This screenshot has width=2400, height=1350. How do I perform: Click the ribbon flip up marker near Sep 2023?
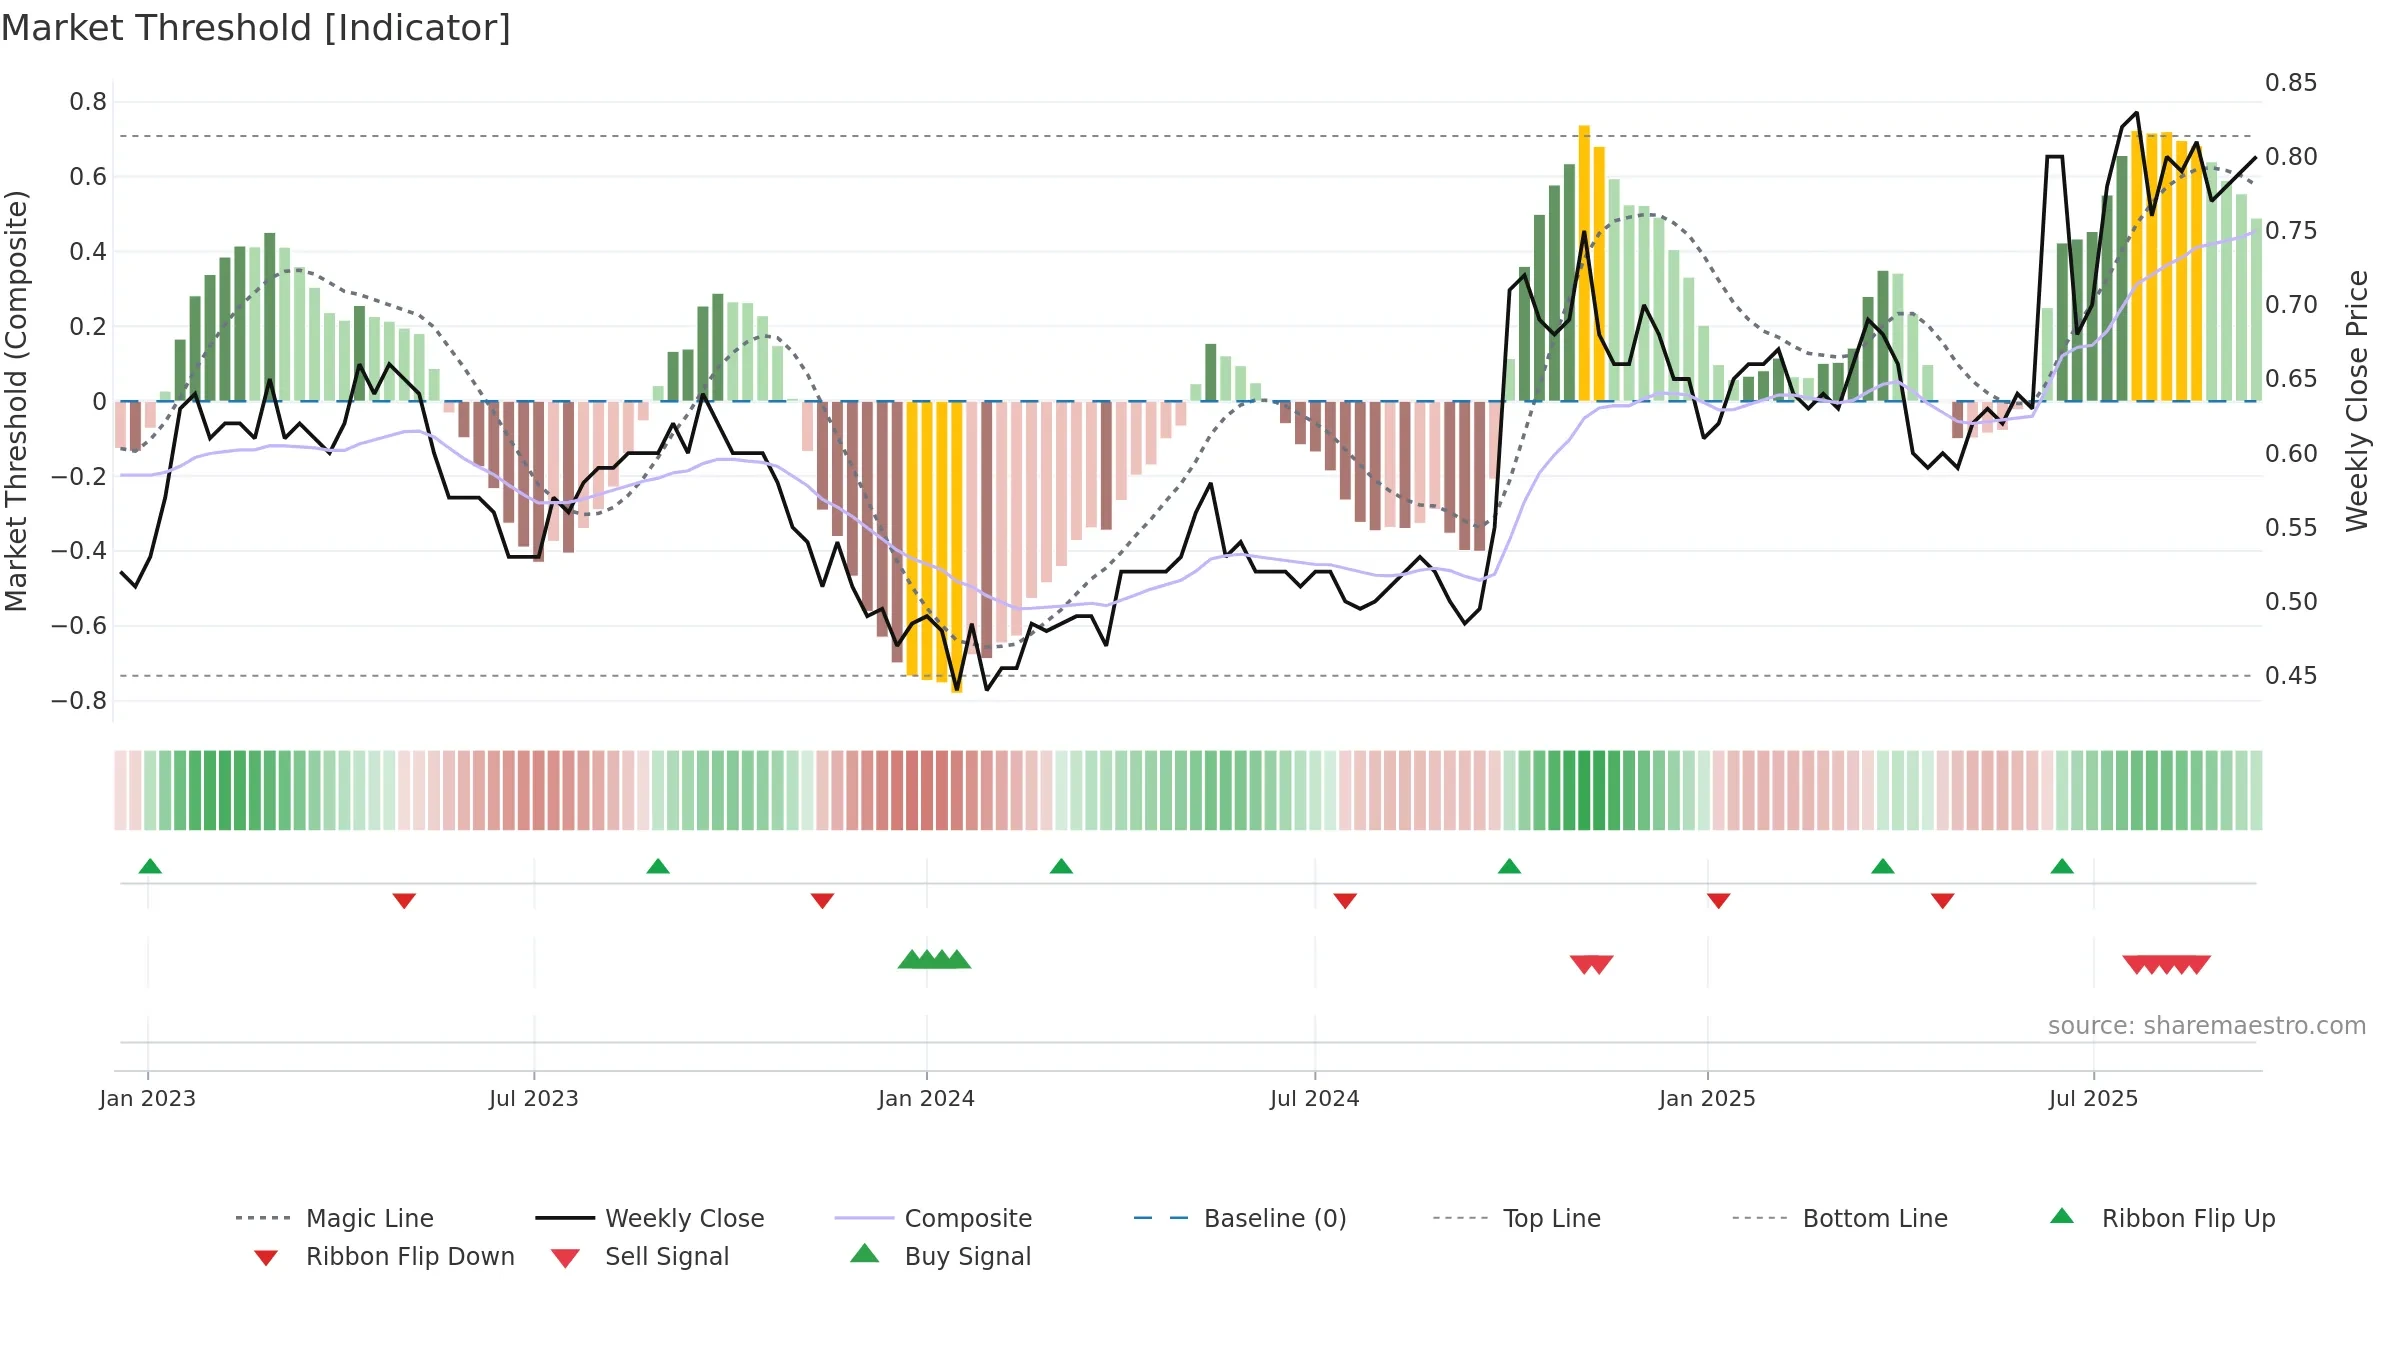tap(658, 866)
